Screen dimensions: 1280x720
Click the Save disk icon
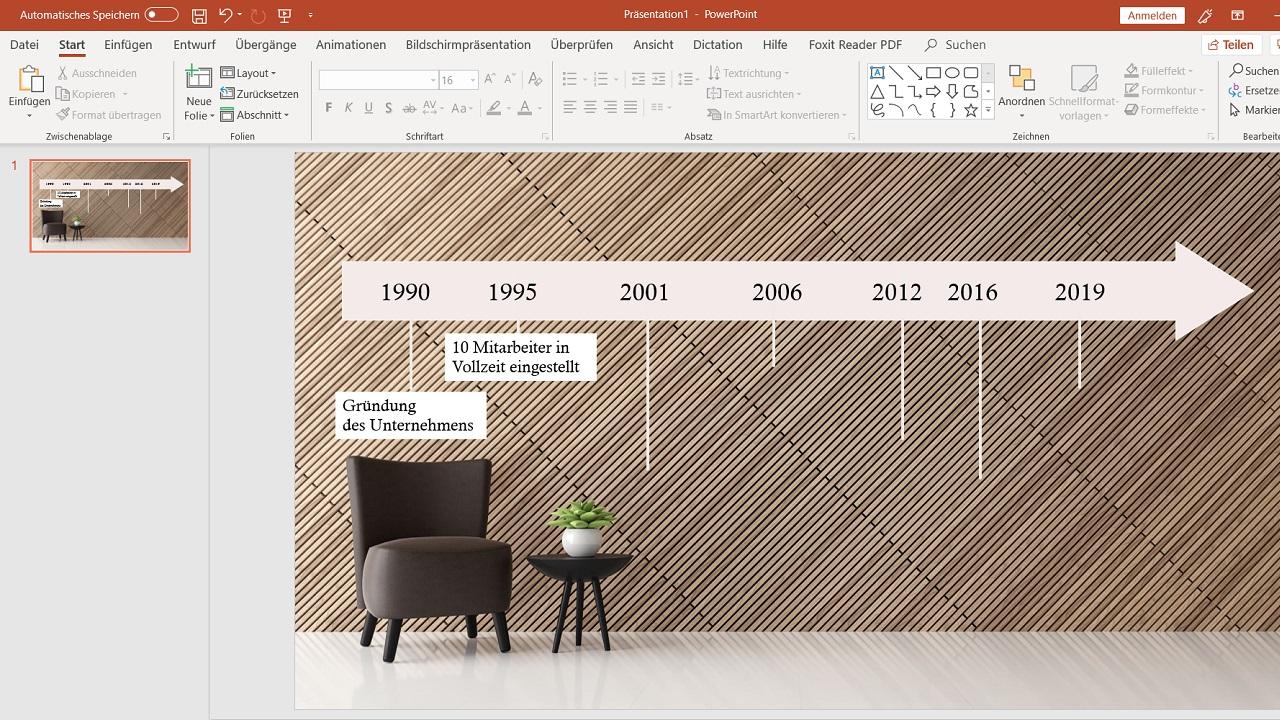(x=199, y=15)
